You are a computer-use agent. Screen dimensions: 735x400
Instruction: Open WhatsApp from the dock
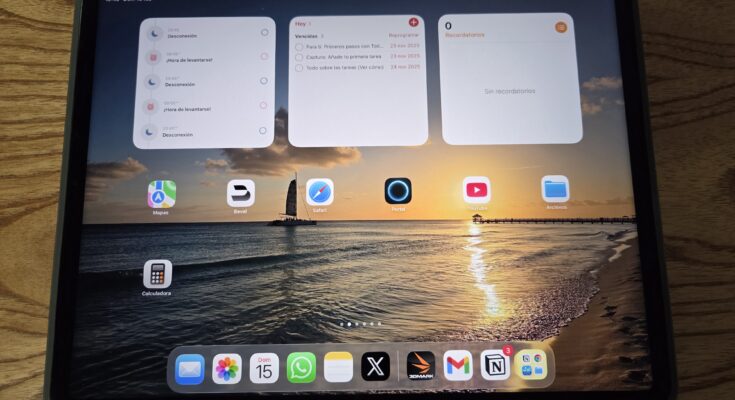(301, 367)
